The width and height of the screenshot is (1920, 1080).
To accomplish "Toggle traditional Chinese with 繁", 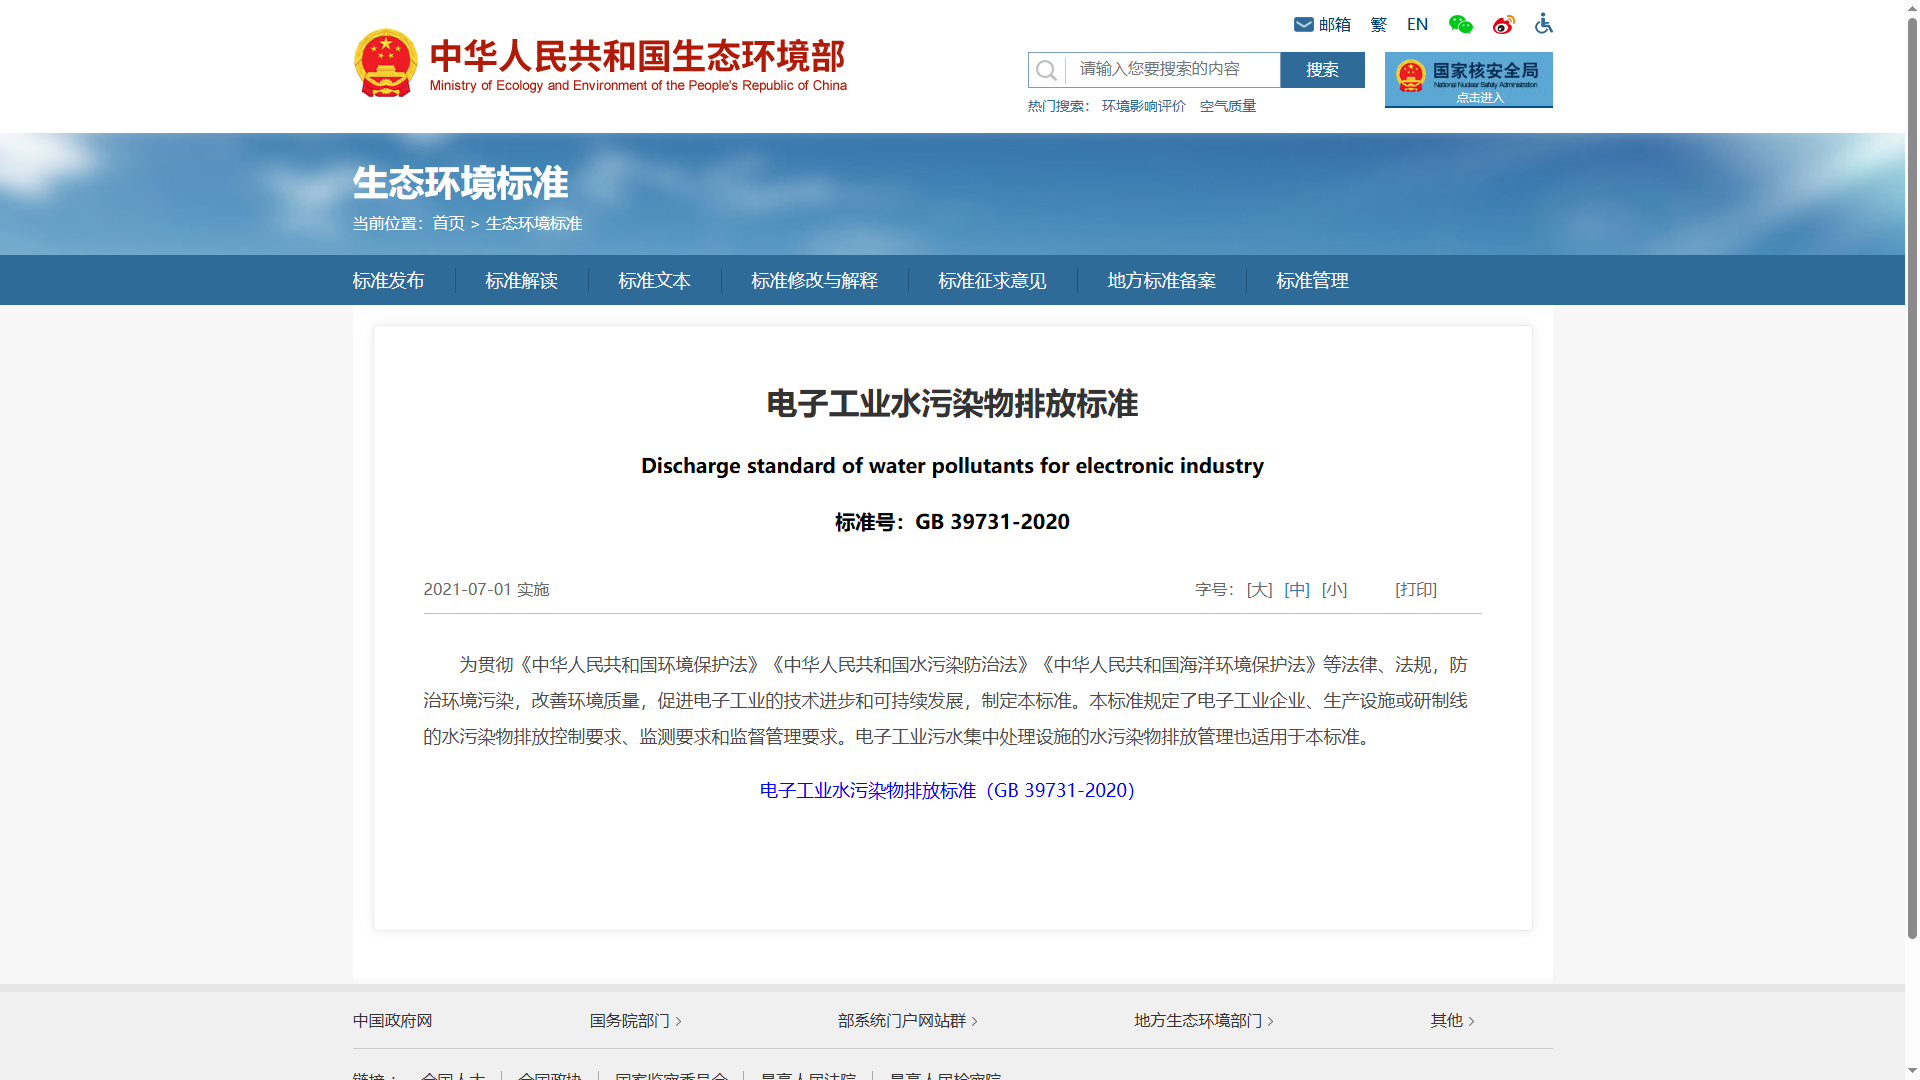I will click(1378, 24).
